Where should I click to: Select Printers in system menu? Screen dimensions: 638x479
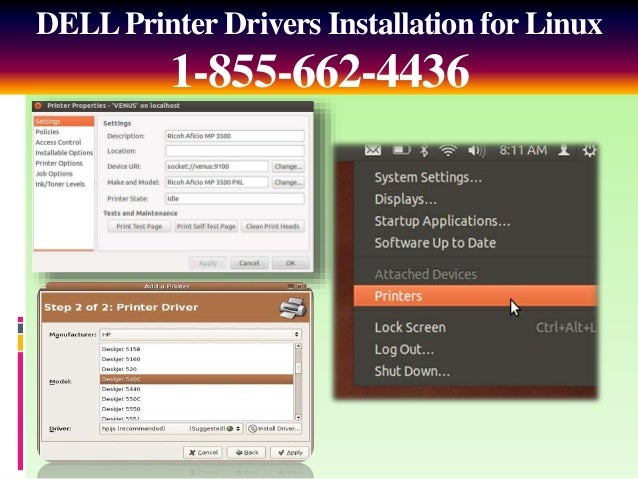coord(475,296)
